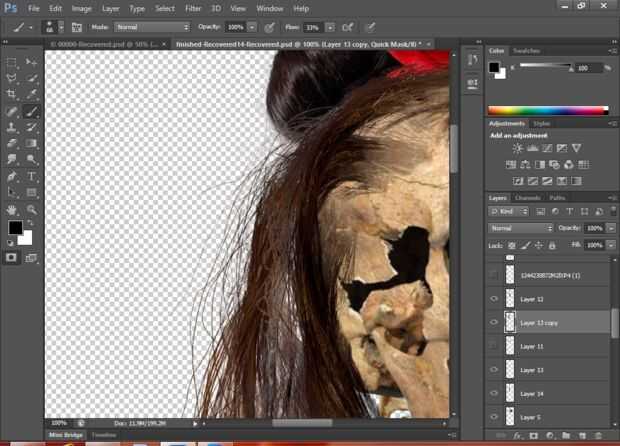The width and height of the screenshot is (620, 446).
Task: Click the foreground color swatch in toolbox
Action: [15, 227]
